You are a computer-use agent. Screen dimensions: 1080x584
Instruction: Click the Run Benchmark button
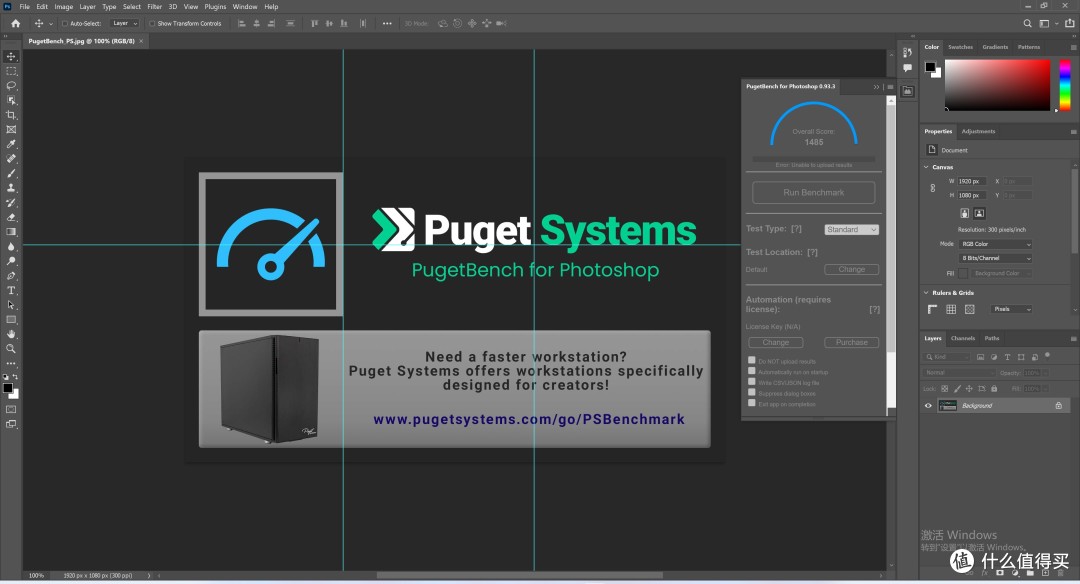[x=813, y=192]
